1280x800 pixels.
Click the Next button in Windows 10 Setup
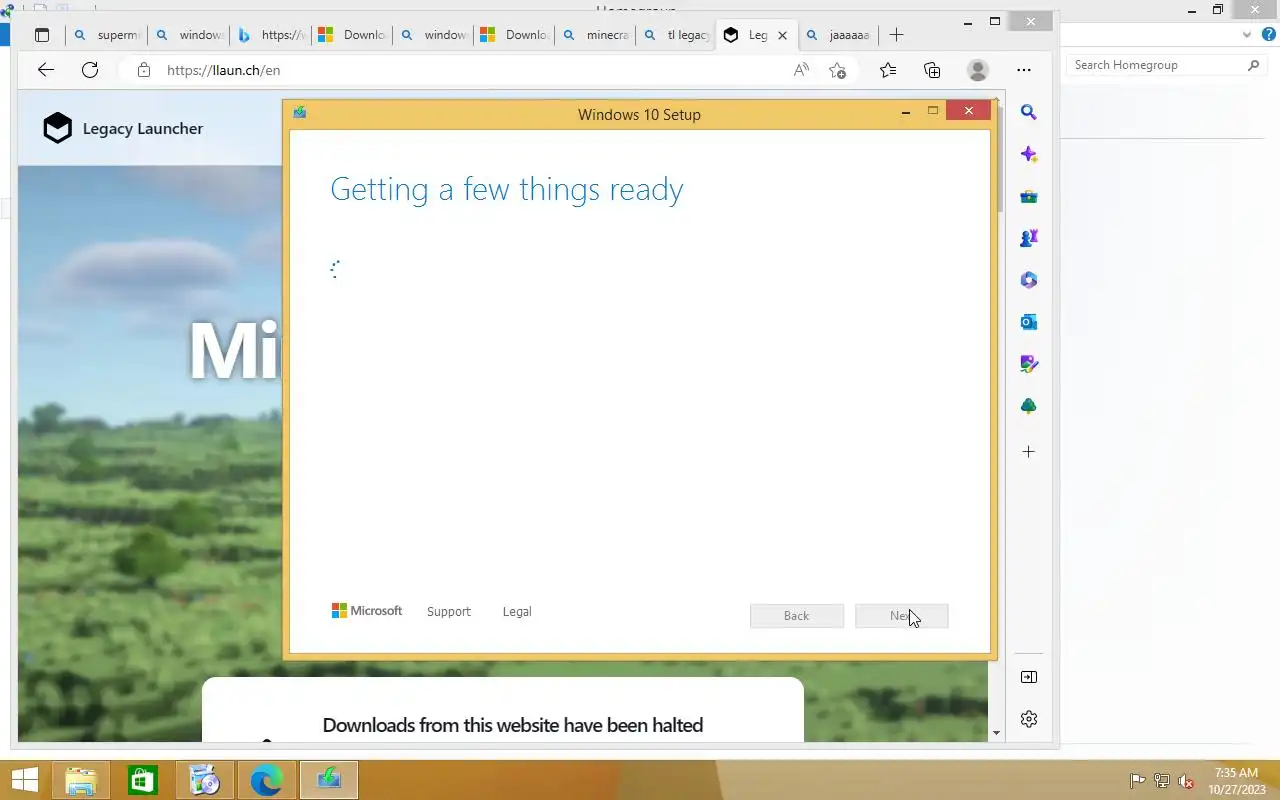(x=902, y=616)
